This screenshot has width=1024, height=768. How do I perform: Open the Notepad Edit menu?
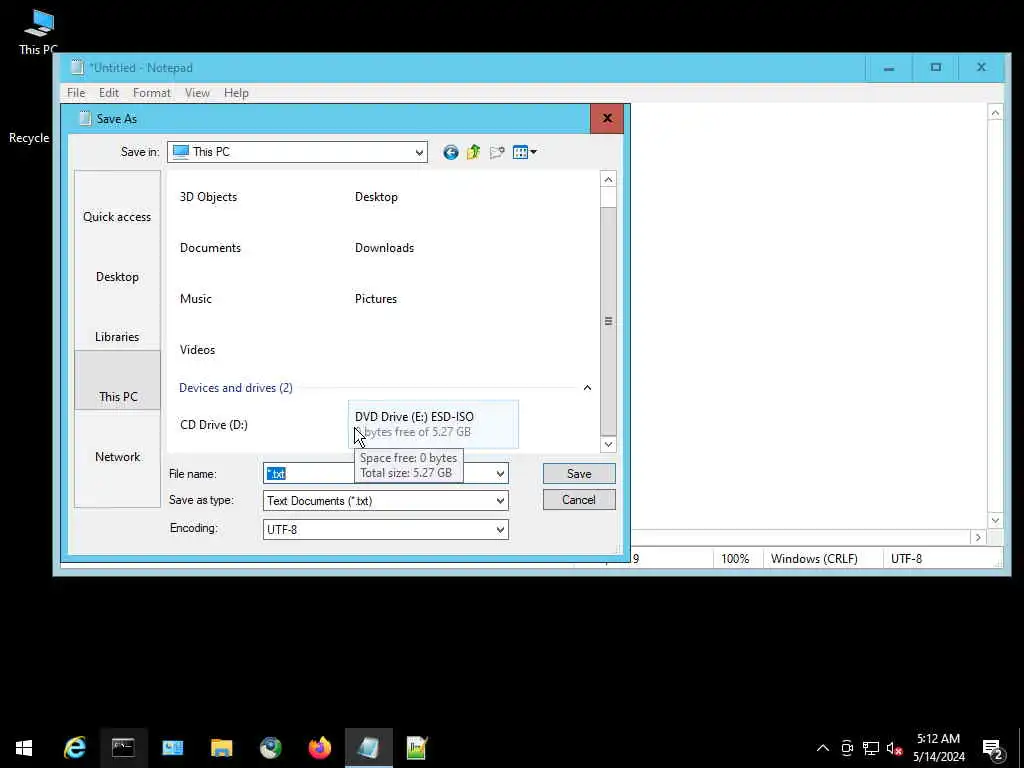(108, 93)
